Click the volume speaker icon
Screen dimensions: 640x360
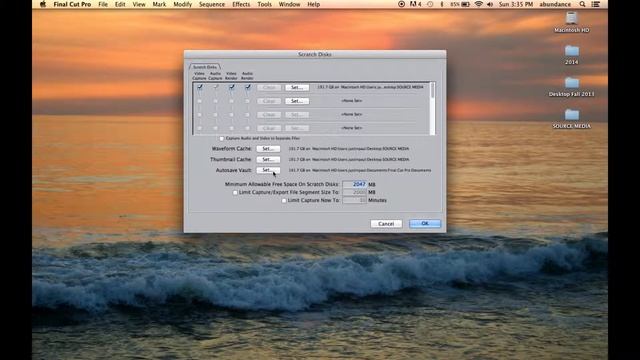click(490, 4)
